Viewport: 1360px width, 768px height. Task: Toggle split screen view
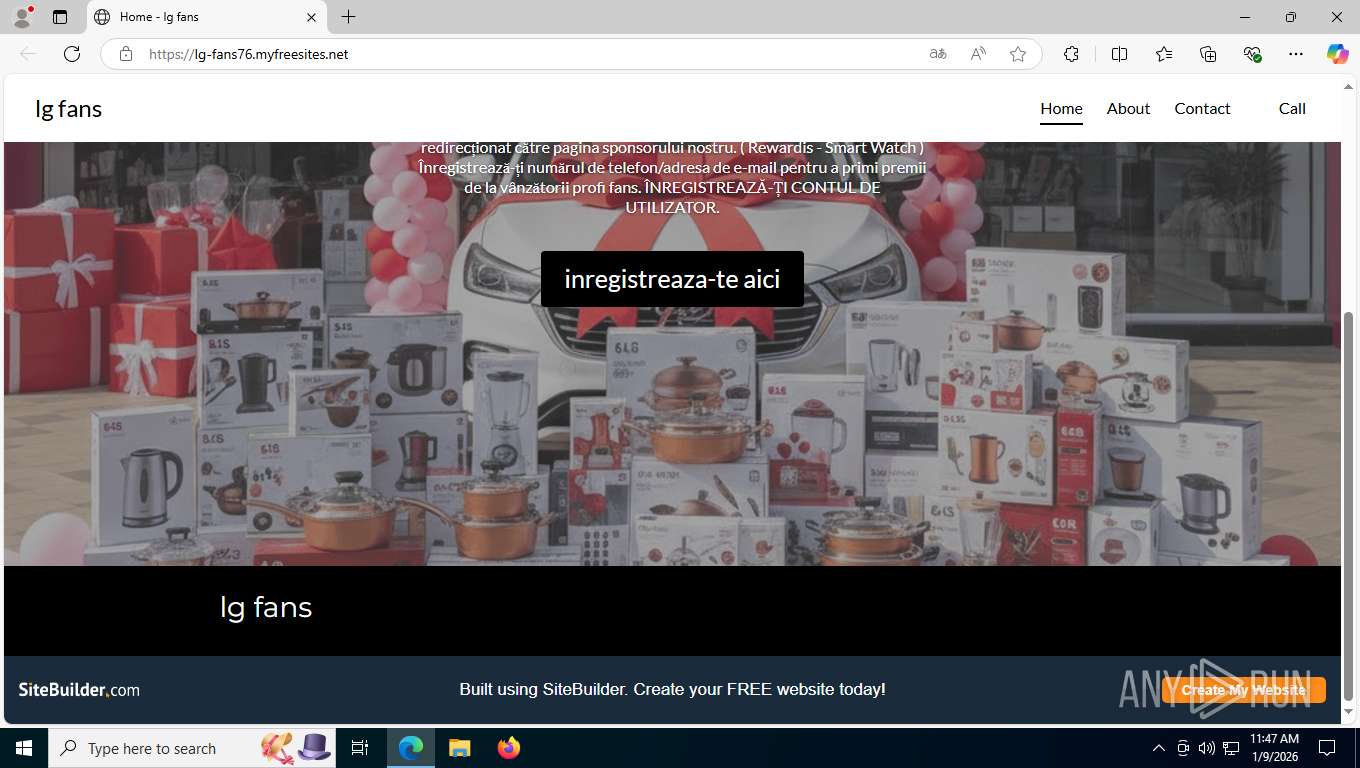coord(1119,54)
